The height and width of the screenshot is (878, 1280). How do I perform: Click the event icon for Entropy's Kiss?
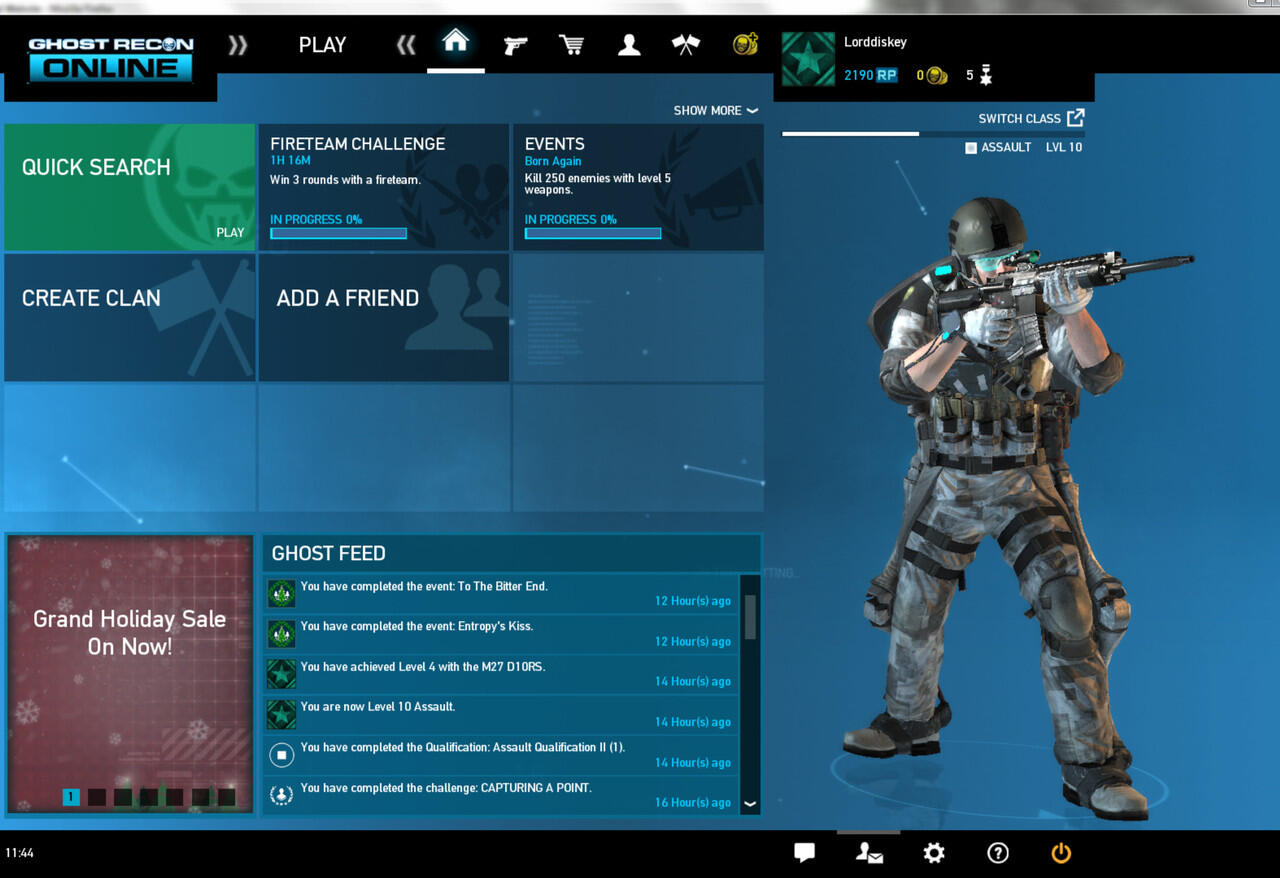point(281,634)
